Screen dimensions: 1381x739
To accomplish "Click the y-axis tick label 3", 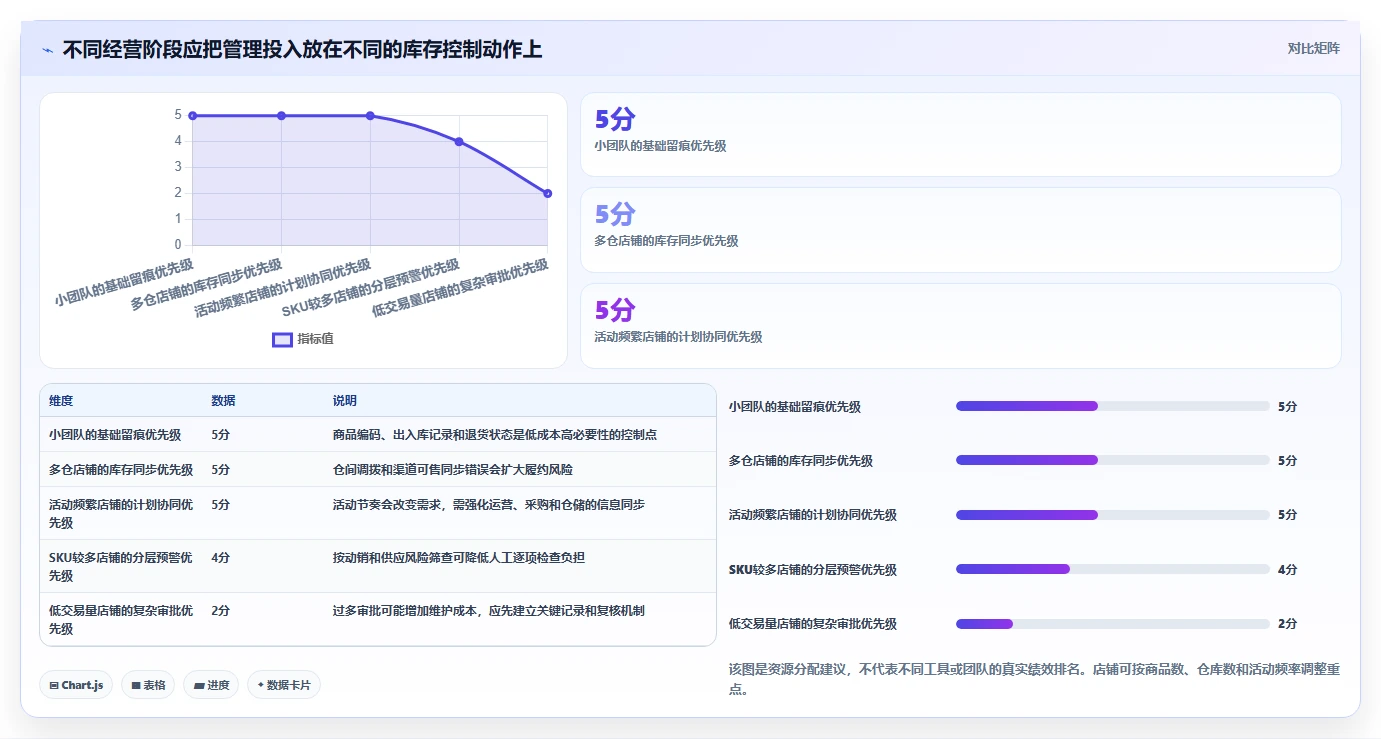I will (178, 167).
